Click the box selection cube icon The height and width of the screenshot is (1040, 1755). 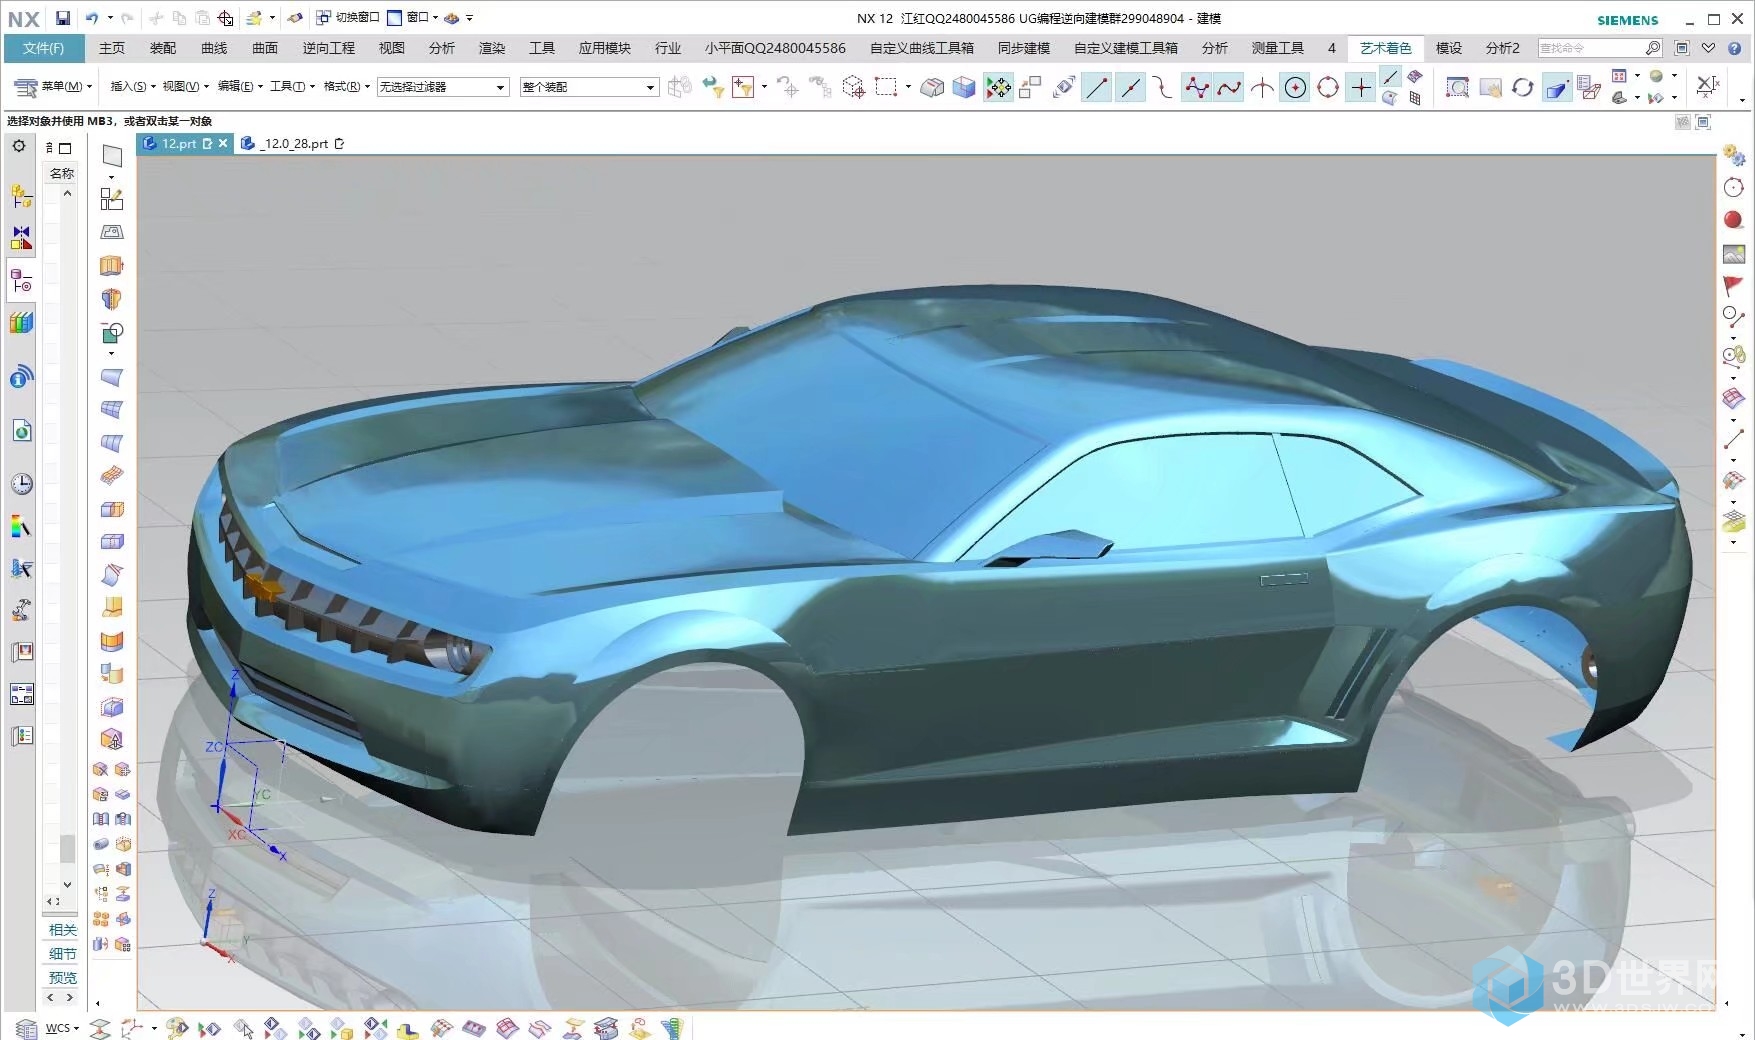click(x=853, y=88)
